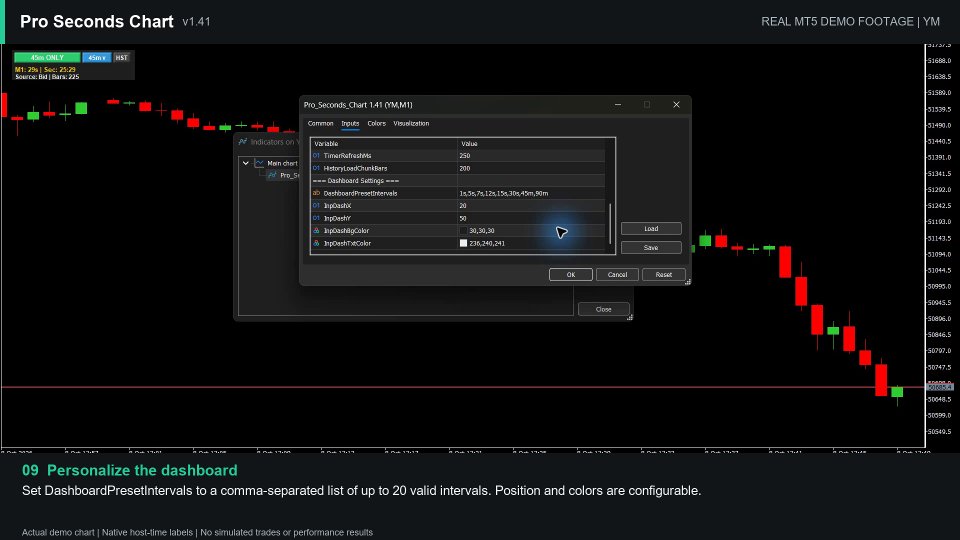Click the InpDashTxtColor color type icon
Image resolution: width=960 pixels, height=540 pixels.
pyautogui.click(x=316, y=243)
